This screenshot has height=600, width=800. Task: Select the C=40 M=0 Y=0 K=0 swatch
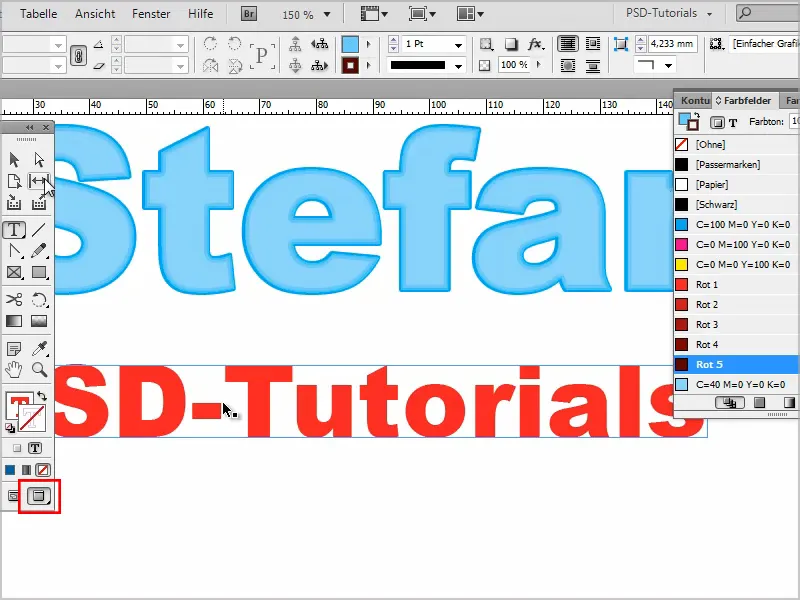737,385
